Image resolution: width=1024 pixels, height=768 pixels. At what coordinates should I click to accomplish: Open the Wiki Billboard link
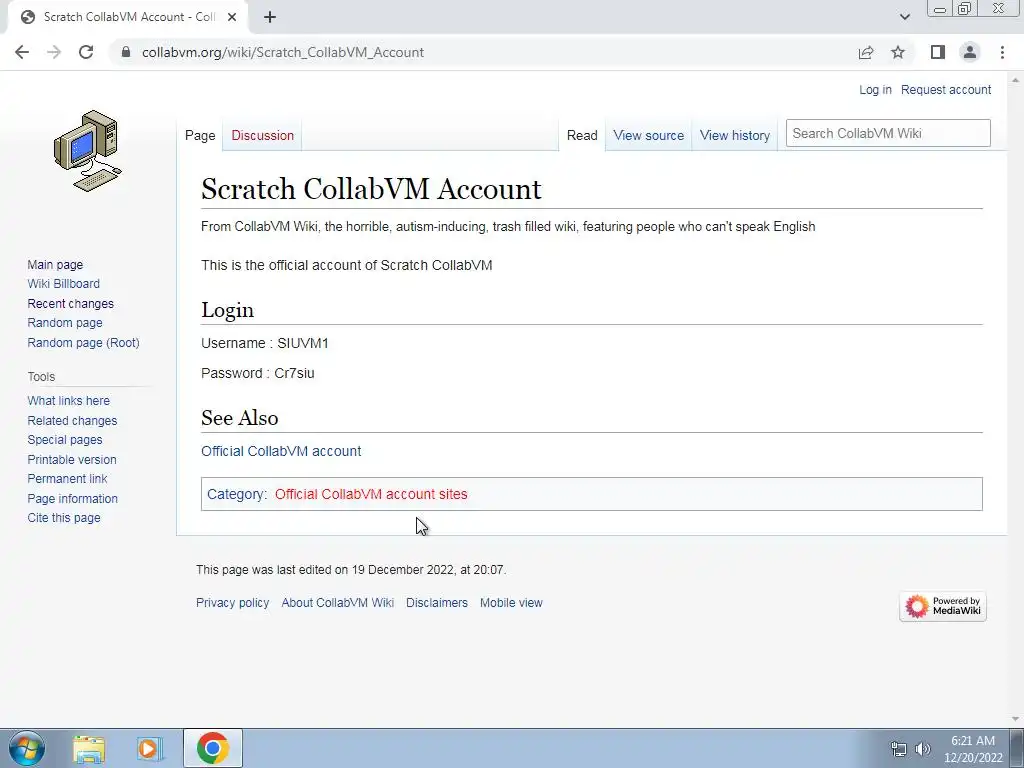coord(63,283)
